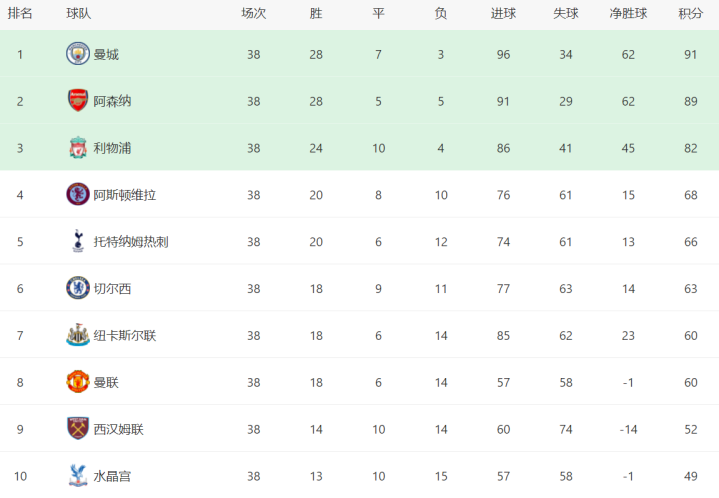
Task: Sort by 净胜球 column header
Action: tap(628, 14)
